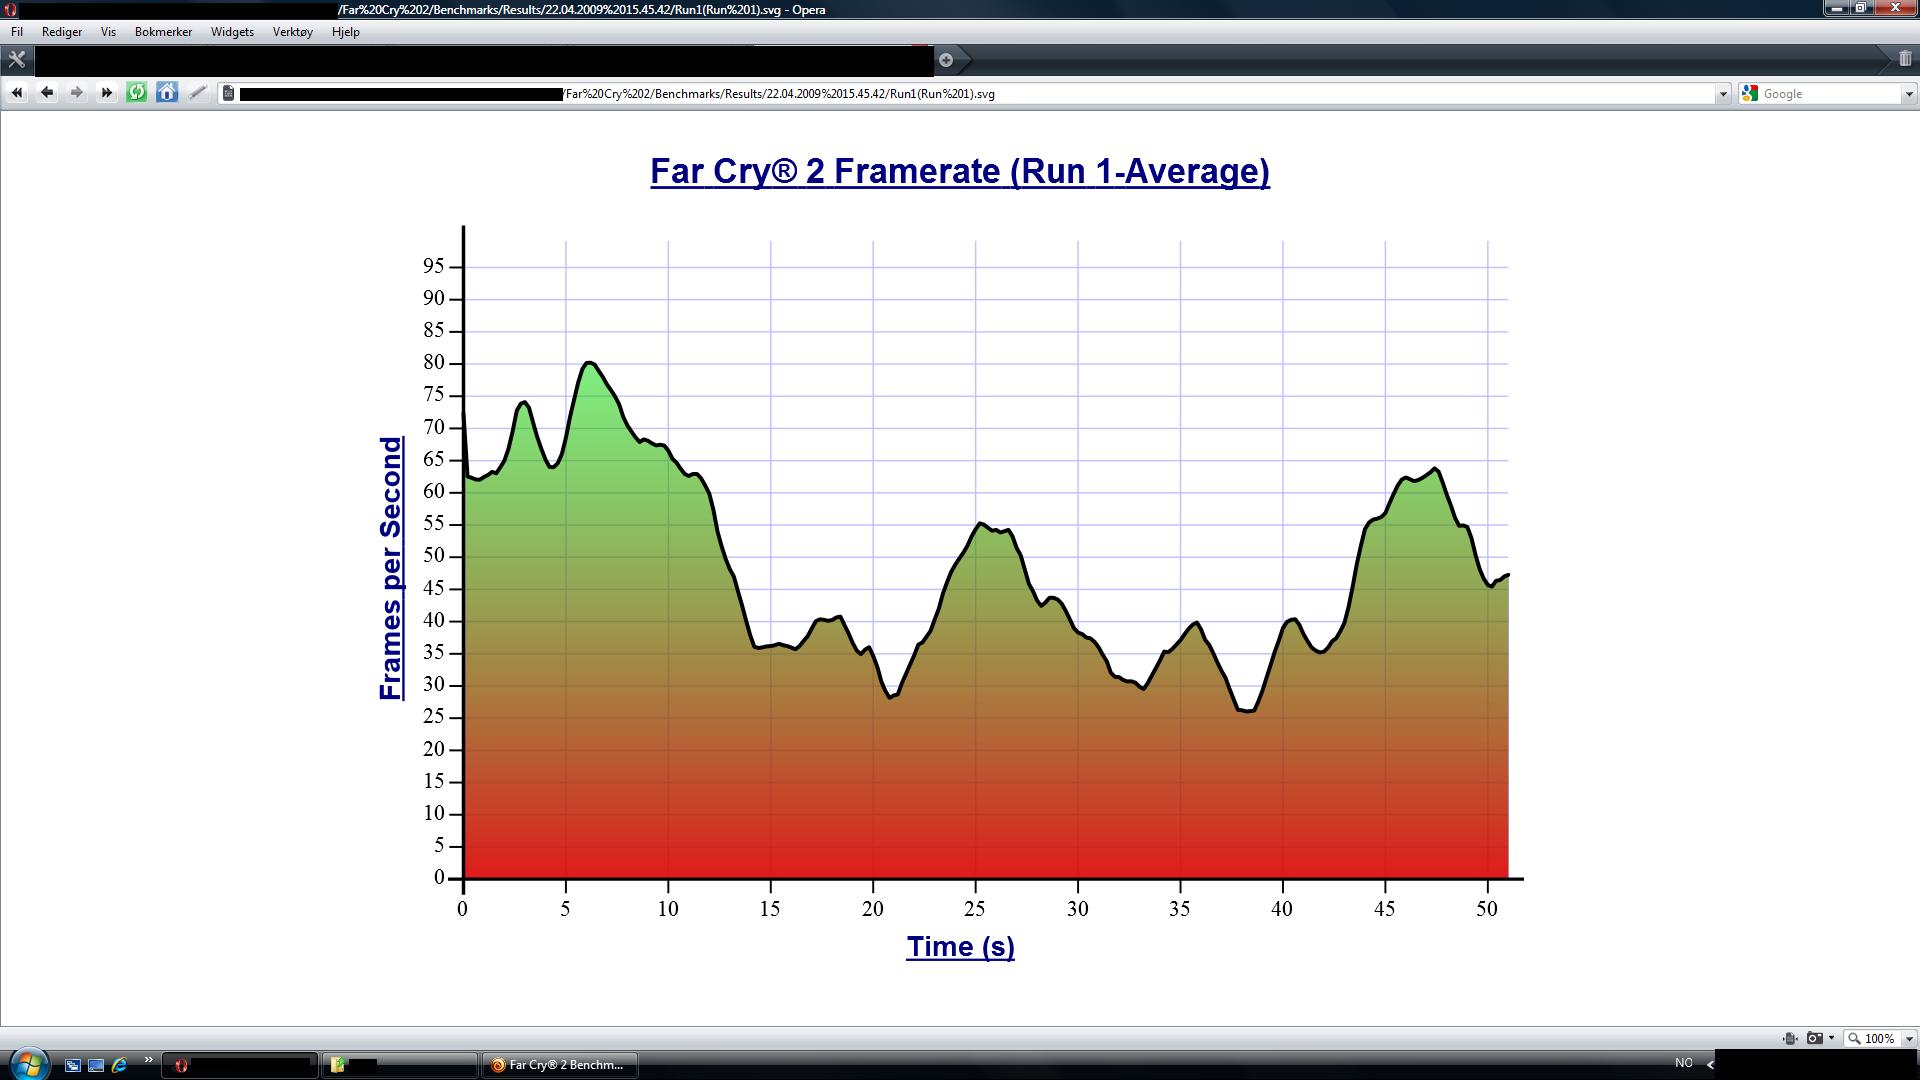Open the Verktøy menu

tap(293, 32)
